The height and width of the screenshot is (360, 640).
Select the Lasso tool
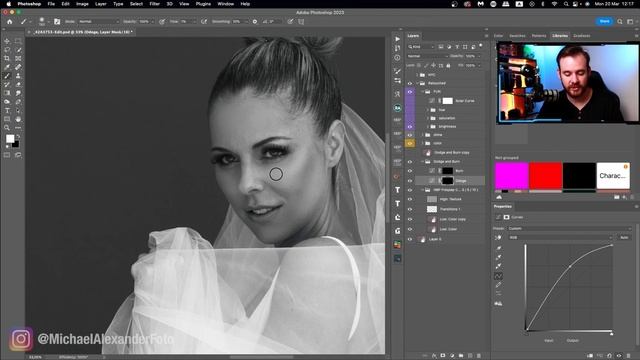[7, 50]
